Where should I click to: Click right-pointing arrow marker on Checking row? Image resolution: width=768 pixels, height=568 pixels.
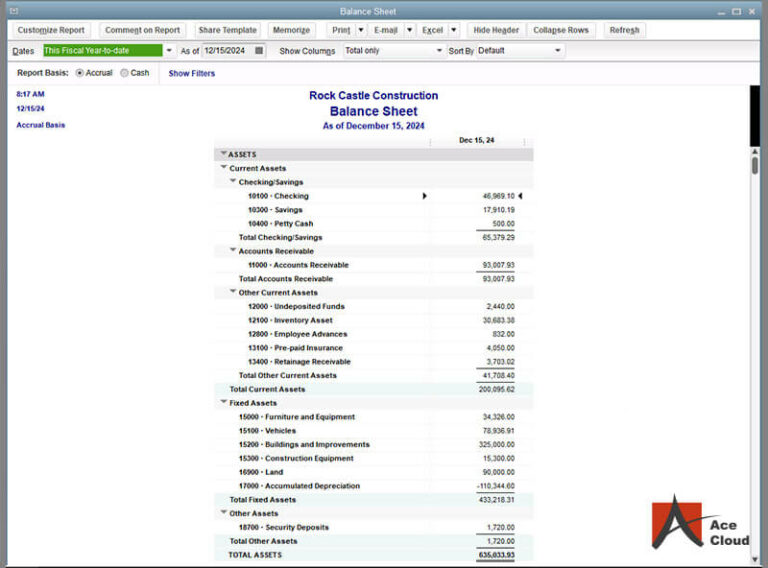[425, 196]
